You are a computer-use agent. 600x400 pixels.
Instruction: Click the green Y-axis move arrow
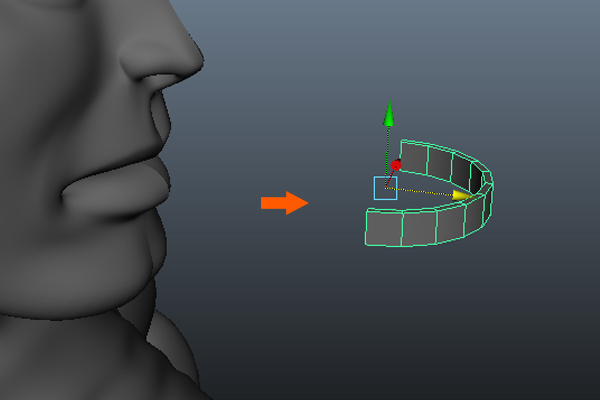[389, 113]
